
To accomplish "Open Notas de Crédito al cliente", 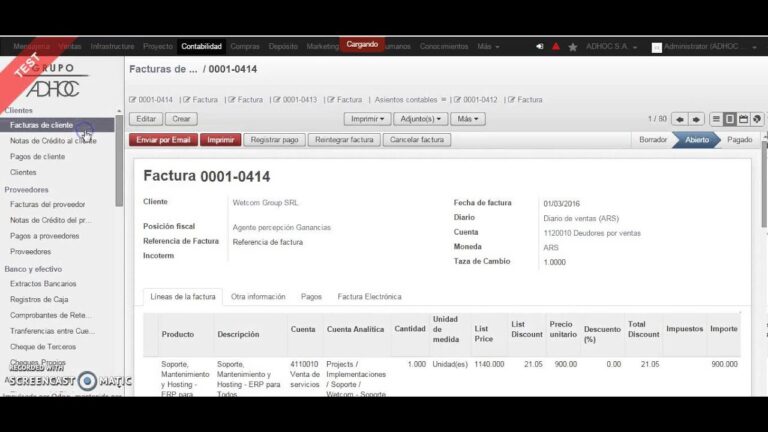I will tap(53, 141).
